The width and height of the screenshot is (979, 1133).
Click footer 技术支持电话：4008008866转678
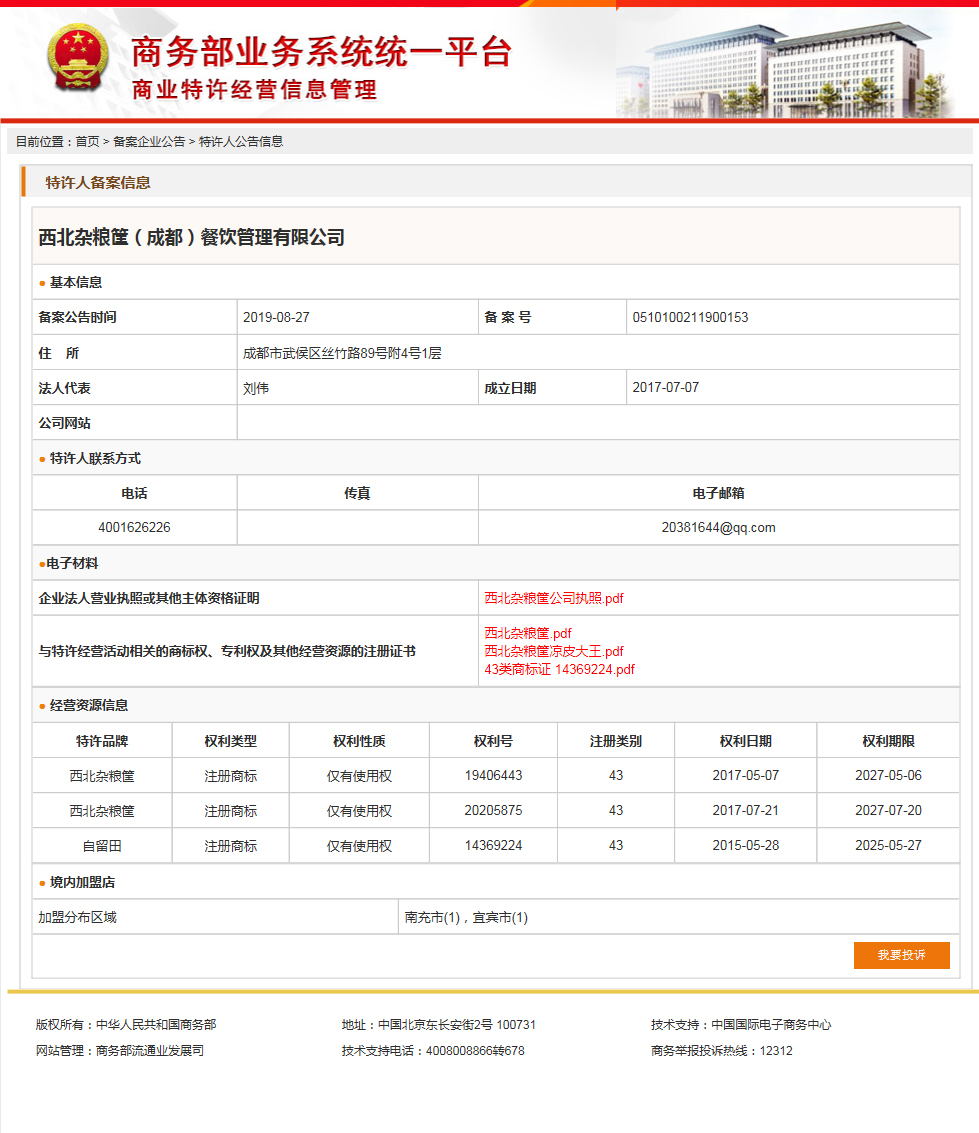(433, 1051)
